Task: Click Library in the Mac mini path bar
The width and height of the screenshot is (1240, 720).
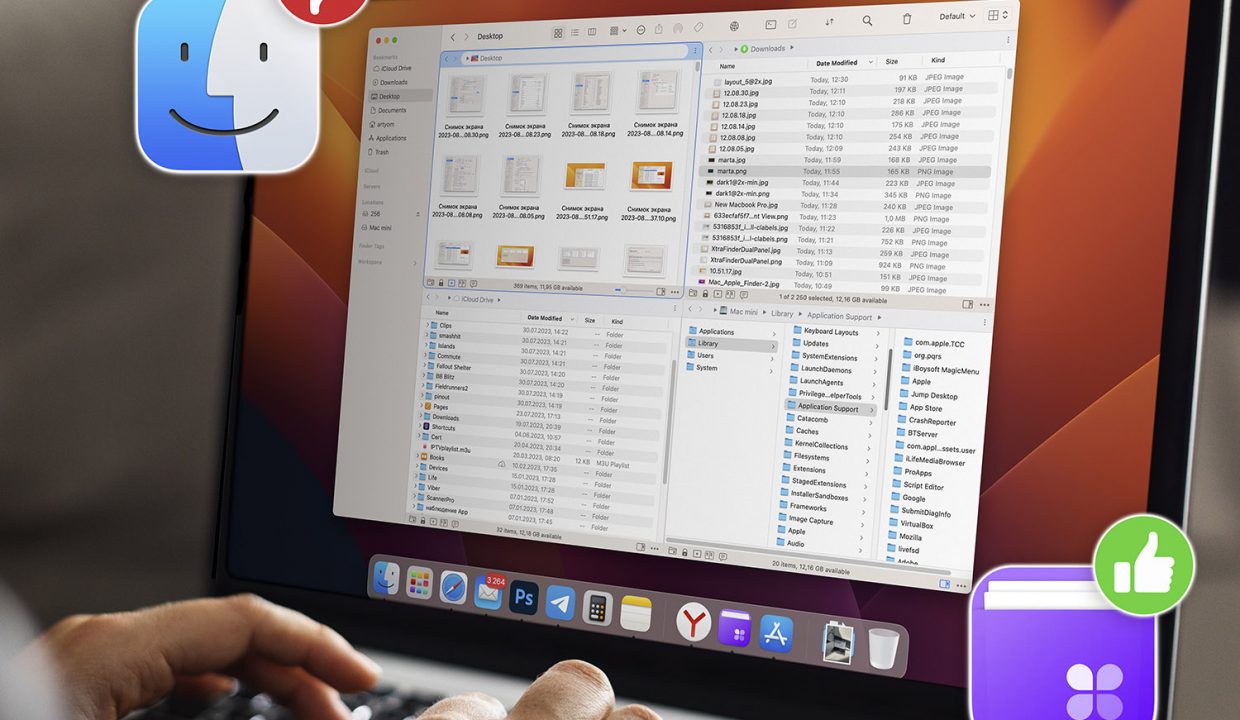Action: pos(782,314)
